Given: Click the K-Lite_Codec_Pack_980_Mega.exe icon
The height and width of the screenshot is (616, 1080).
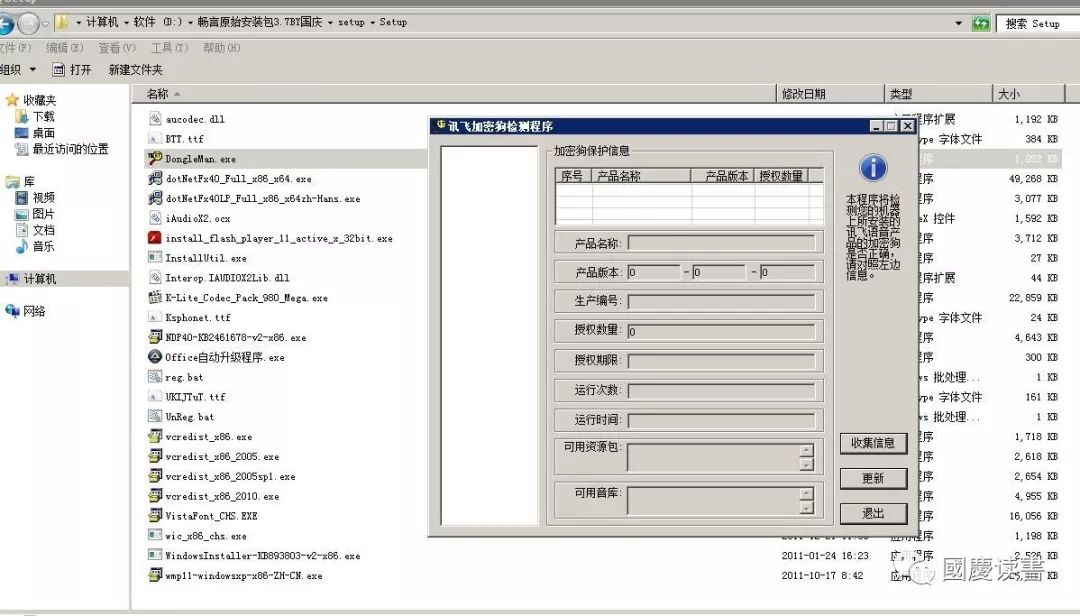Looking at the screenshot, I should [x=155, y=298].
